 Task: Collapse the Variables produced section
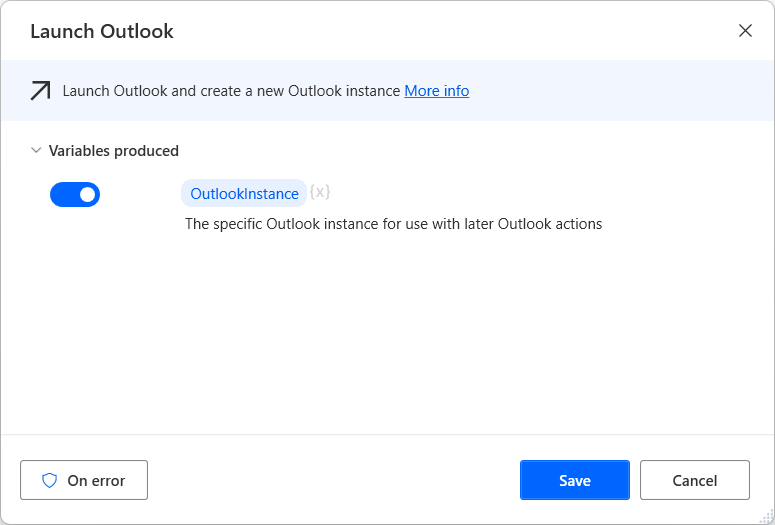click(x=36, y=150)
